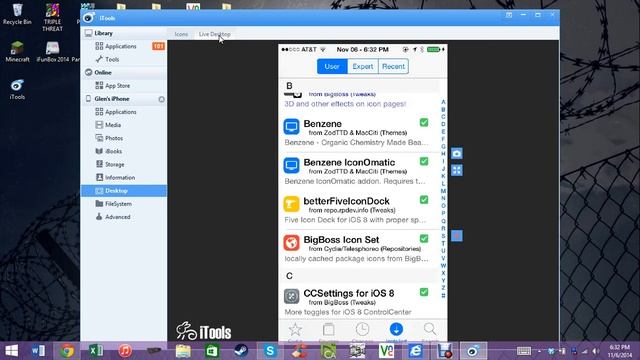This screenshot has width=640, height=360.
Task: Open the Advanced sidebar icon
Action: (99, 217)
